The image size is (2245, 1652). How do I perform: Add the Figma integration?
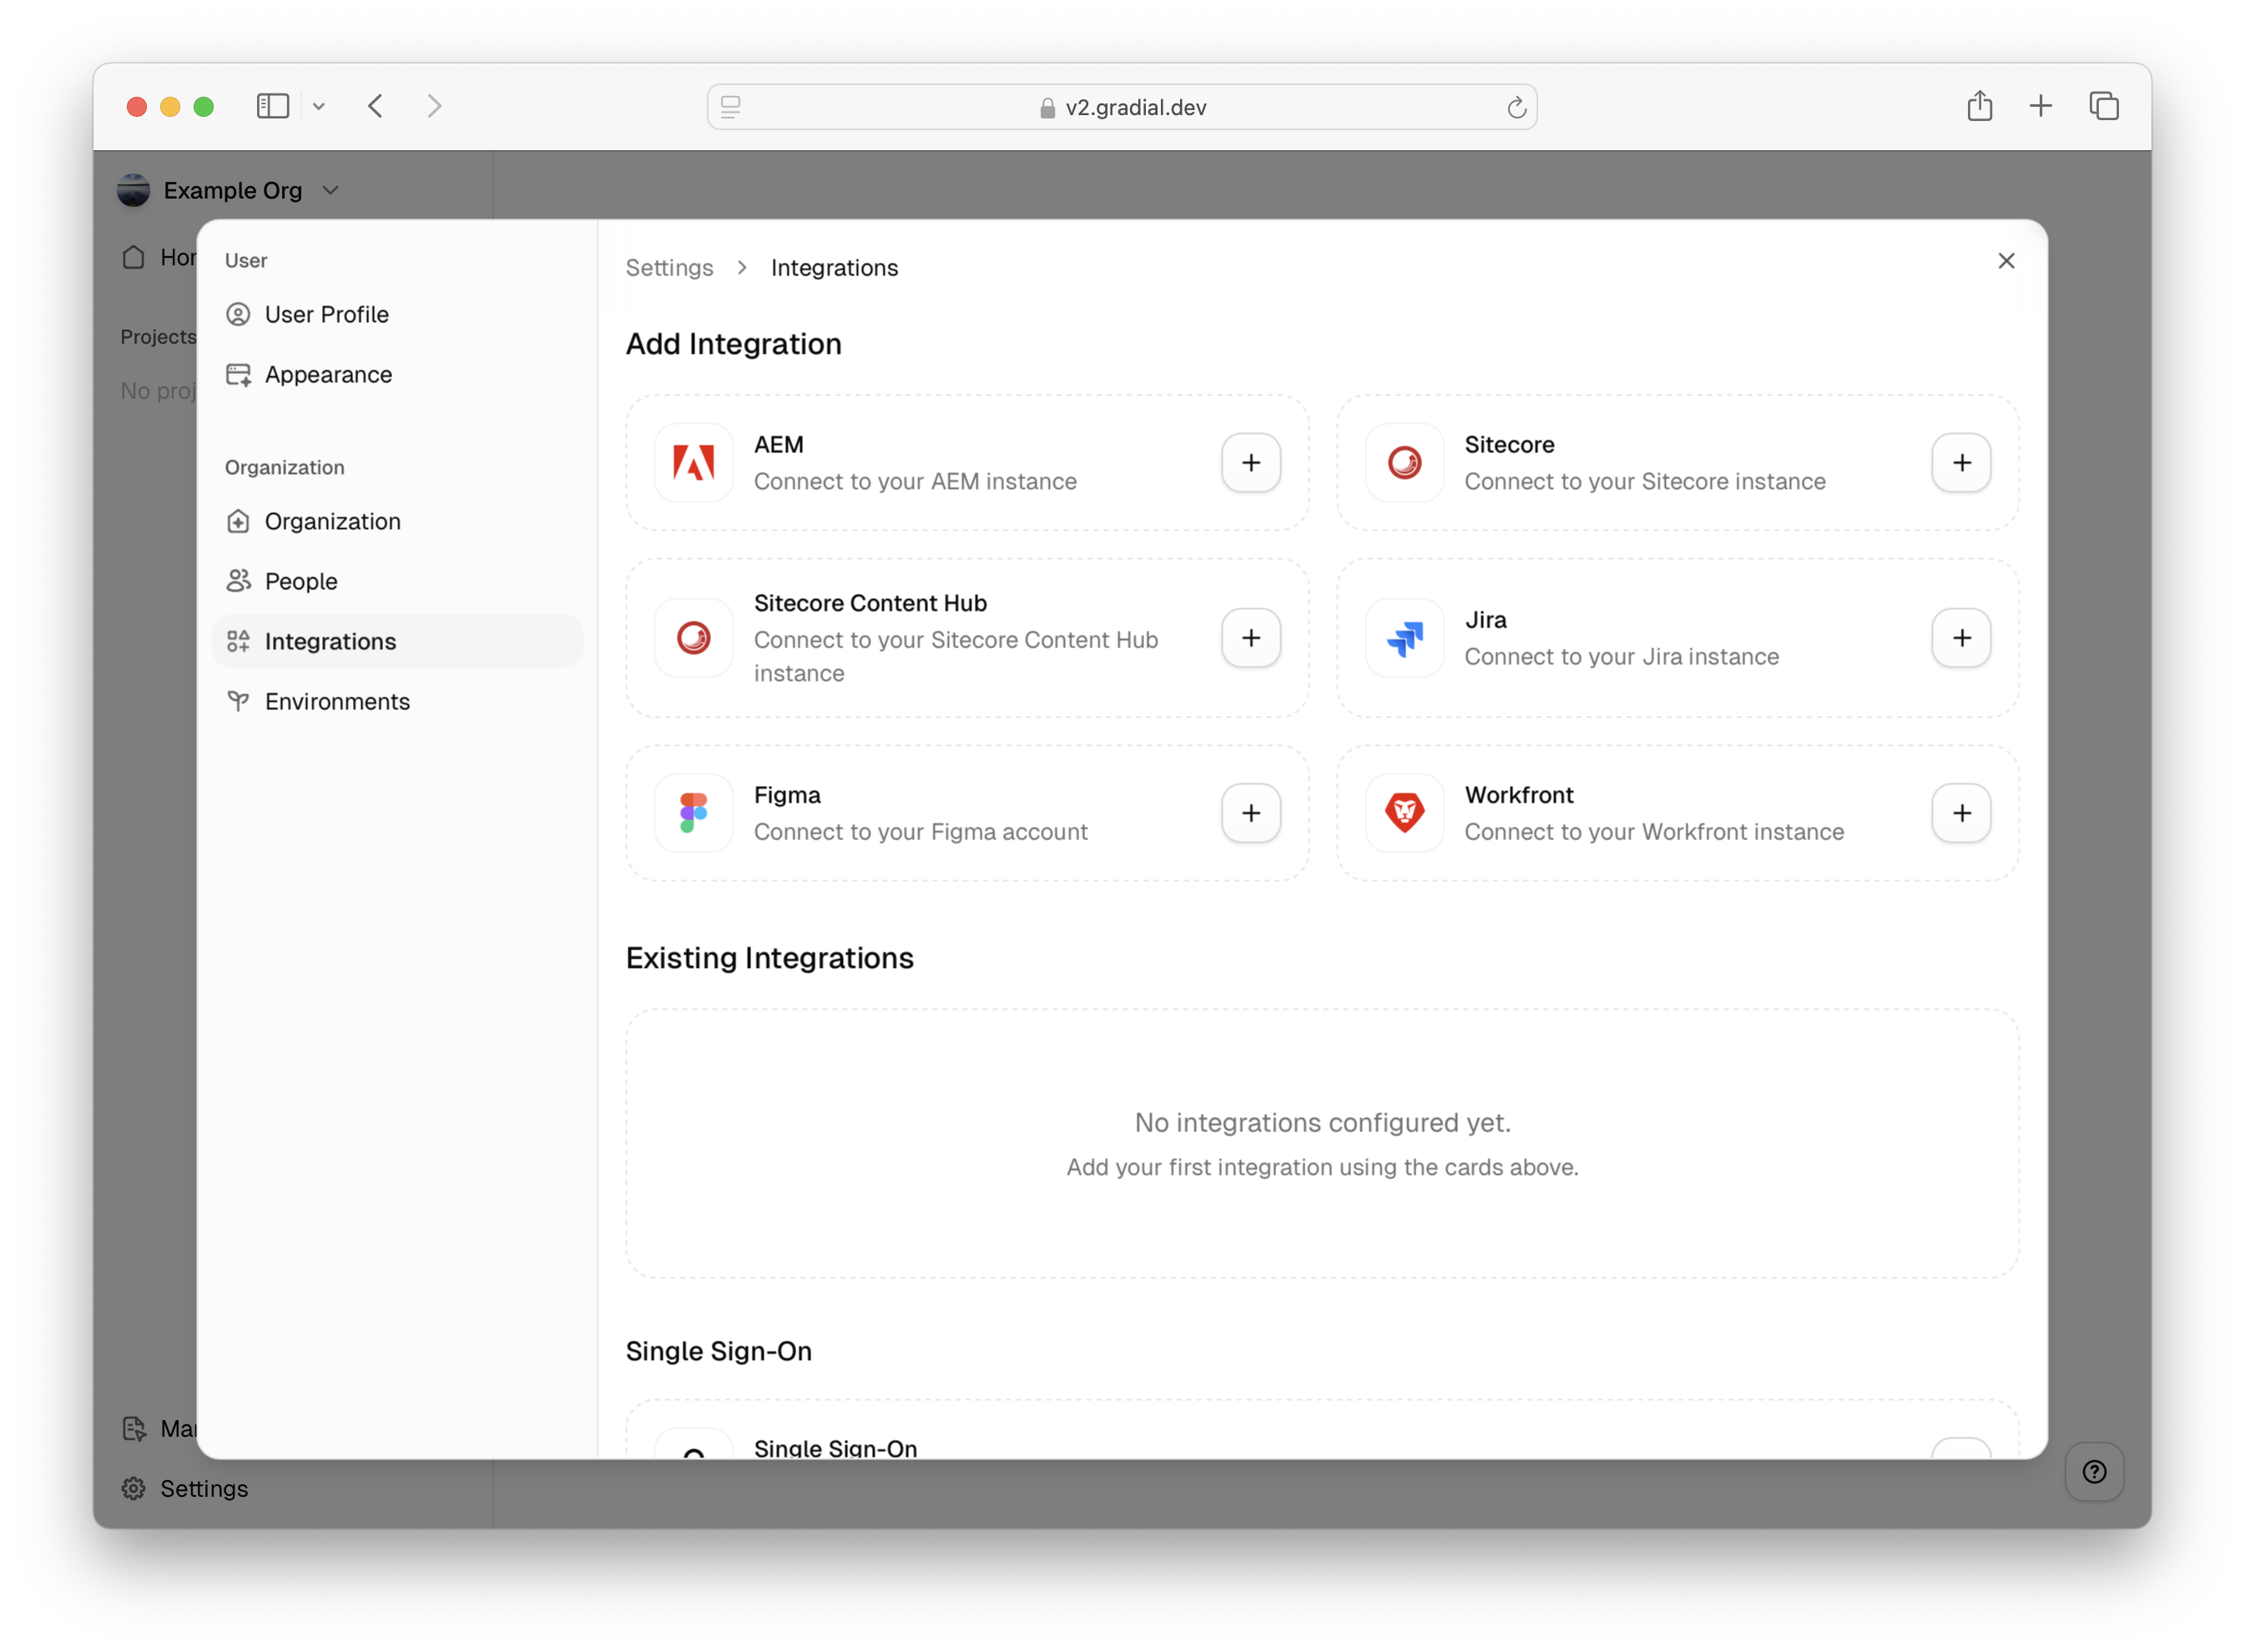1250,813
